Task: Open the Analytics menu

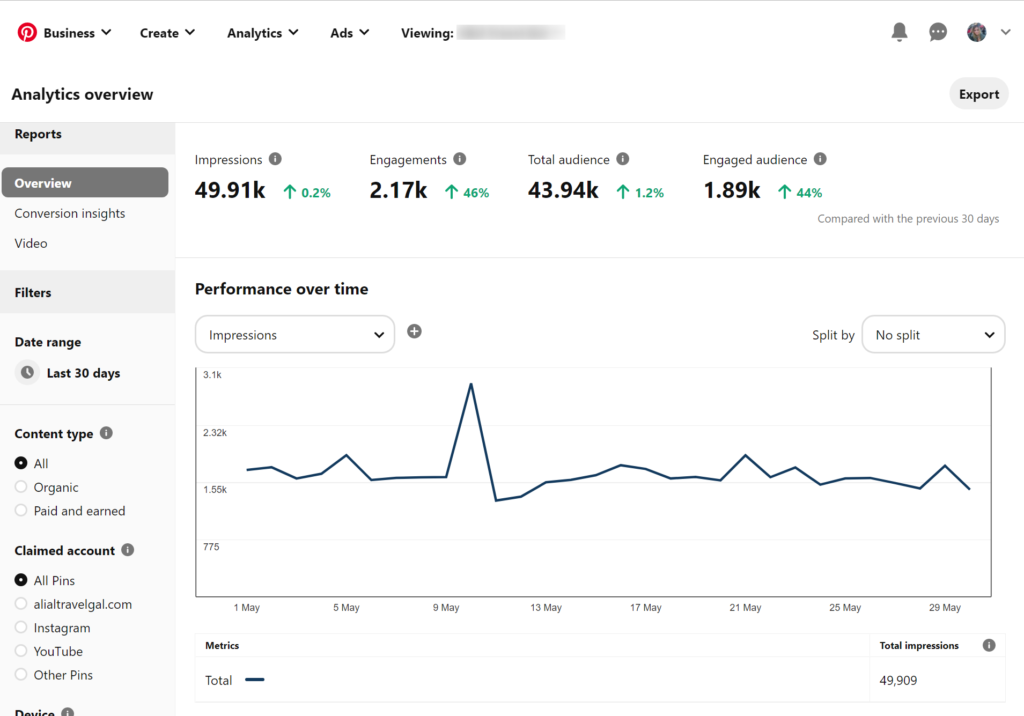Action: tap(262, 33)
